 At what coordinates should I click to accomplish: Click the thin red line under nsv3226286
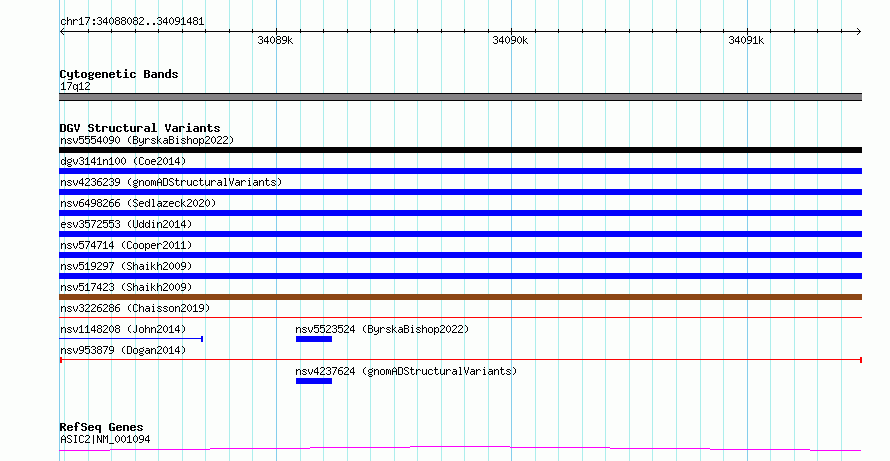[x=460, y=317]
